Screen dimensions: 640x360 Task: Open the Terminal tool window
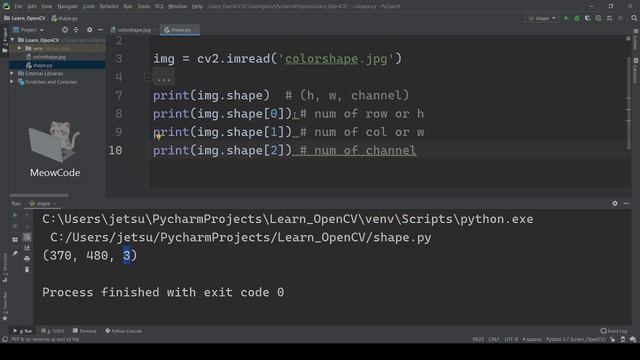pos(84,331)
